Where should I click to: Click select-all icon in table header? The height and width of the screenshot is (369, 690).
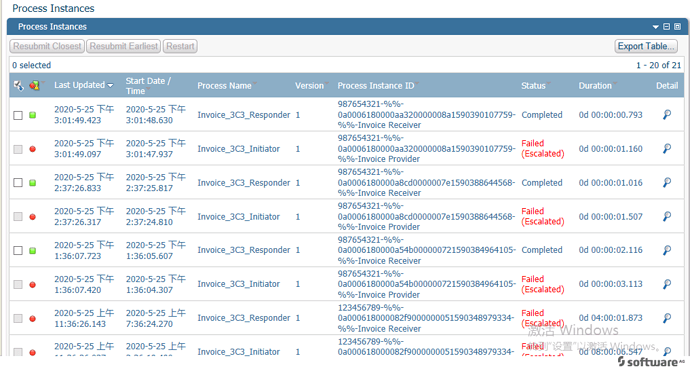18,85
